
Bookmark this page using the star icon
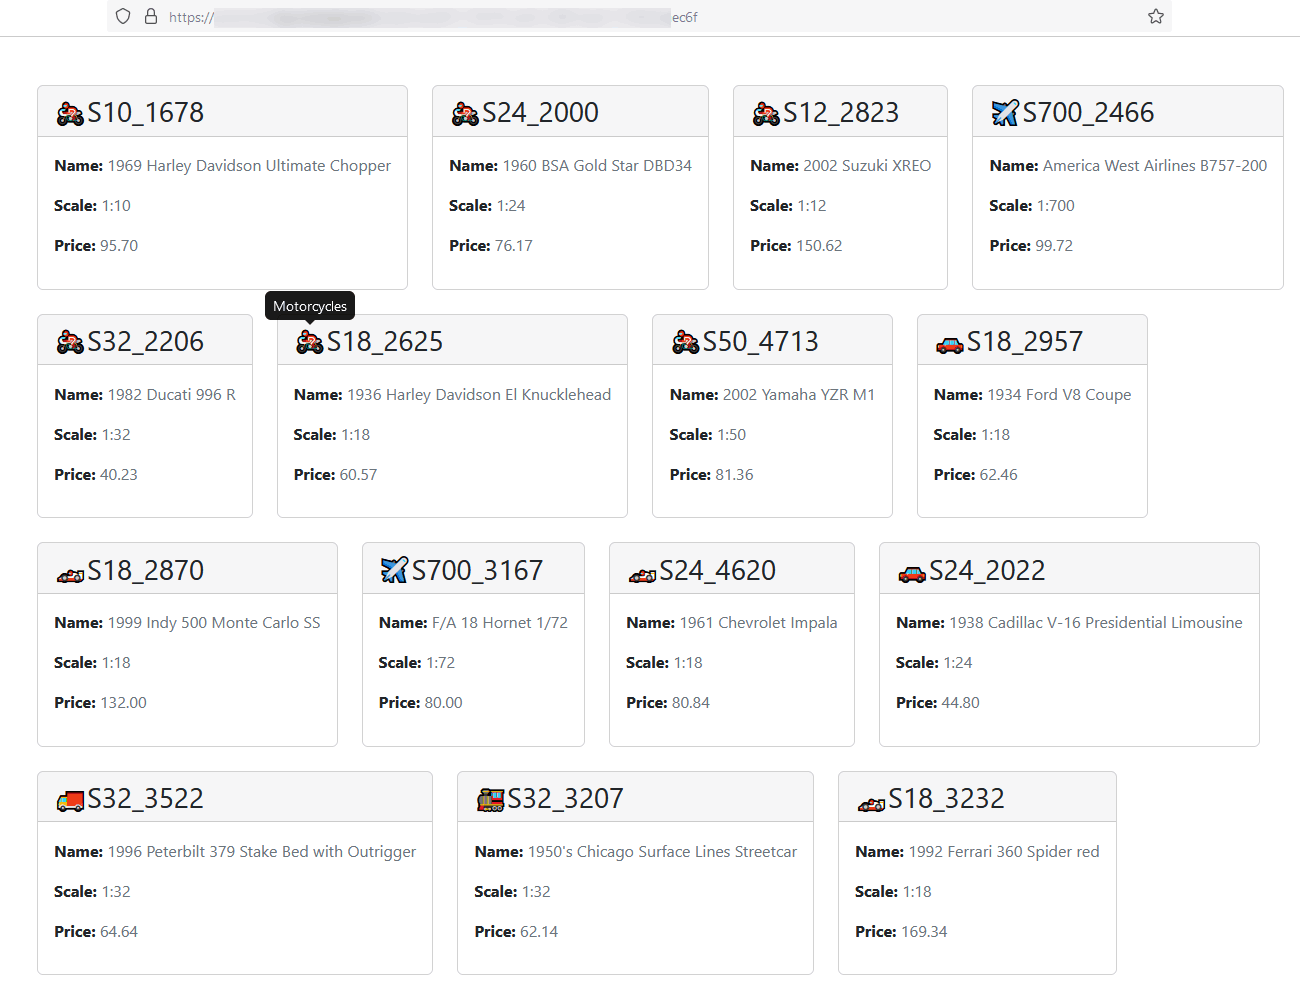point(1155,16)
